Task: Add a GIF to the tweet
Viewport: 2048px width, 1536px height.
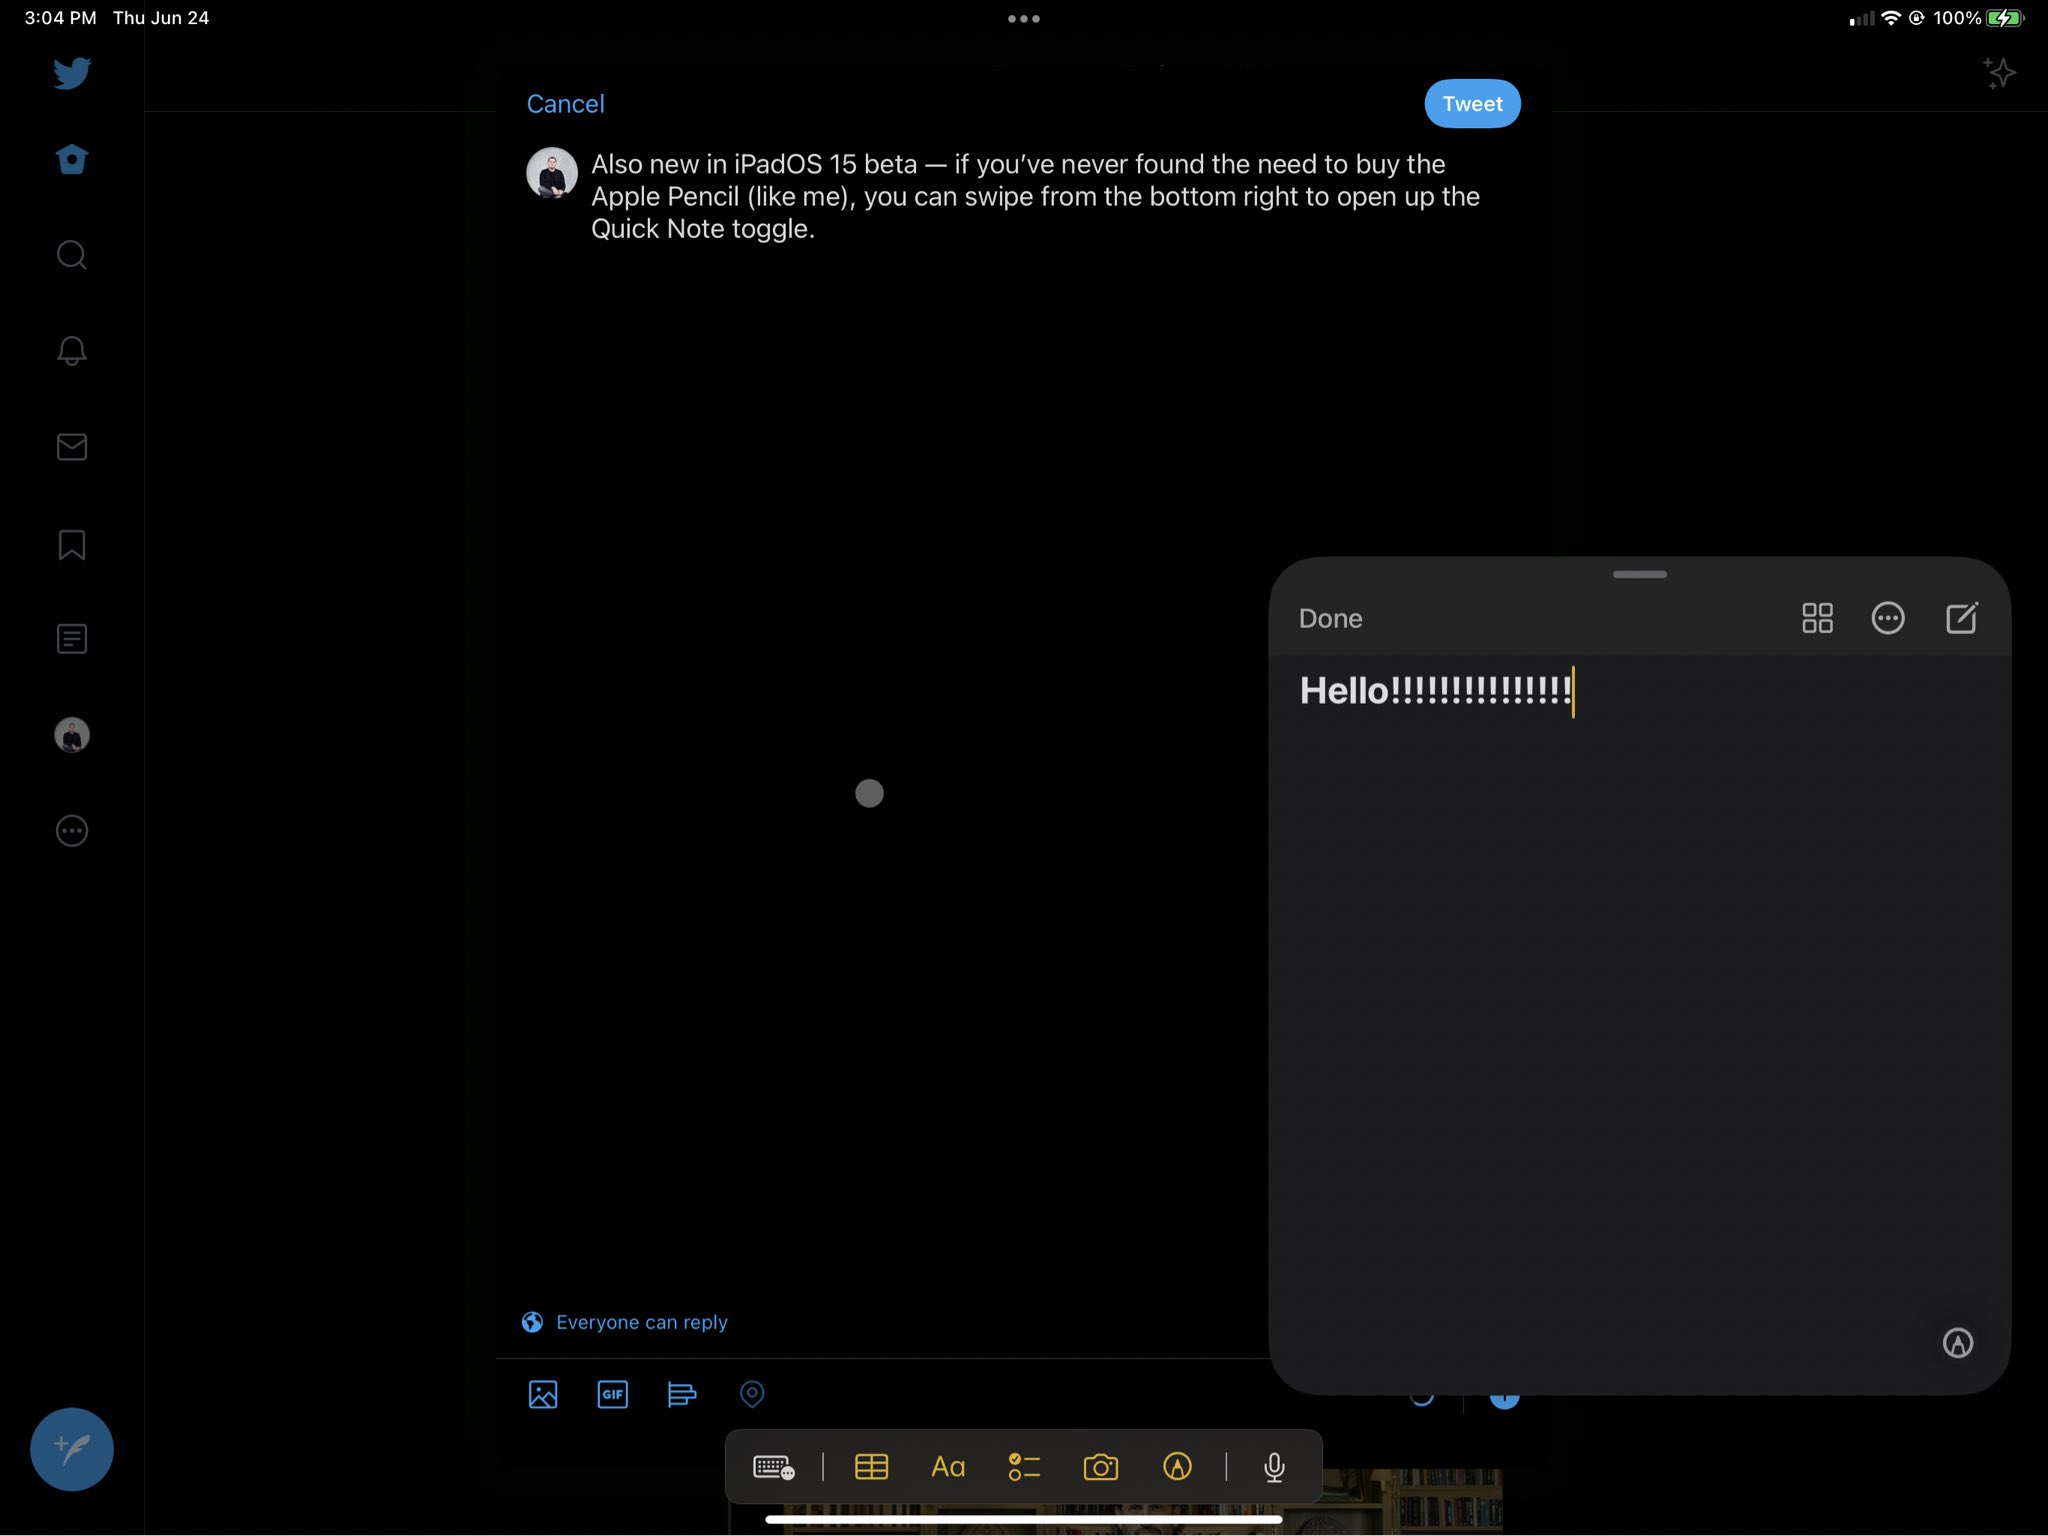Action: pos(612,1394)
